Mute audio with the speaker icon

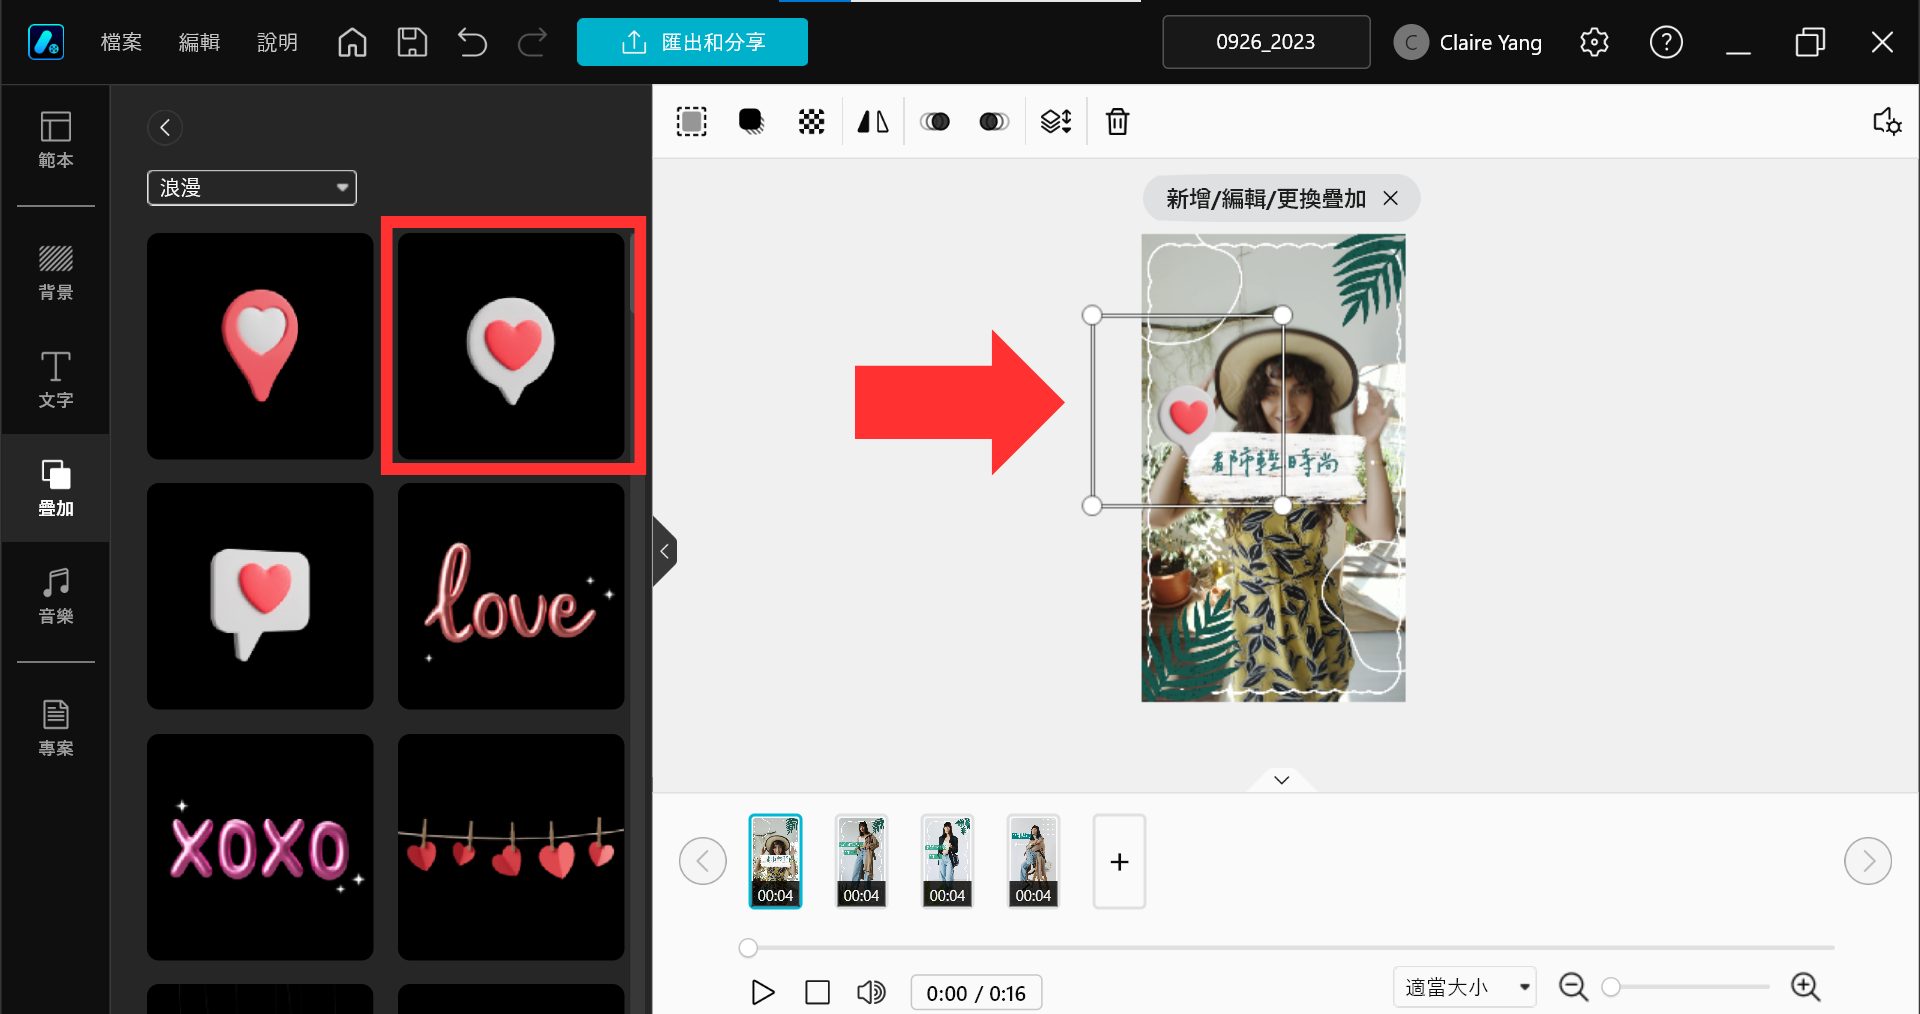coord(871,992)
